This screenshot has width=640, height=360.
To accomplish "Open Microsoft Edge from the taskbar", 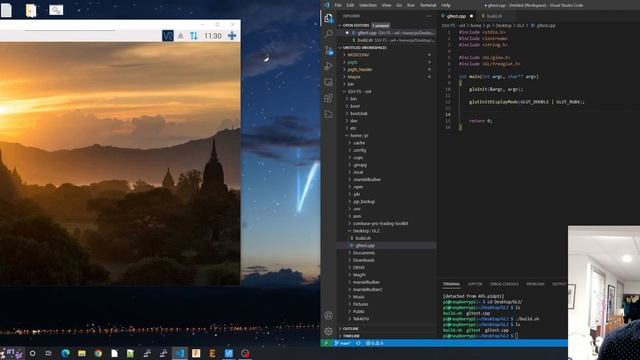I will pyautogui.click(x=65, y=353).
